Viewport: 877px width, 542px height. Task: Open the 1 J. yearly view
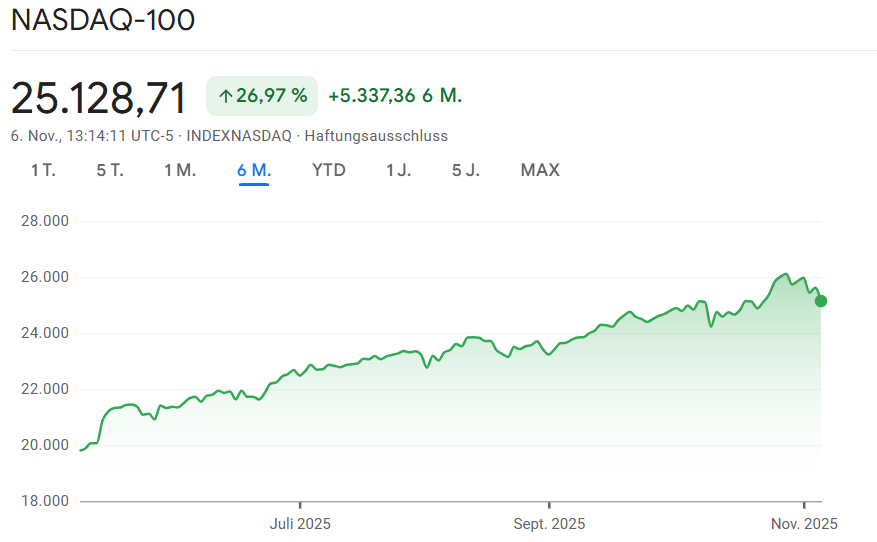click(x=399, y=170)
